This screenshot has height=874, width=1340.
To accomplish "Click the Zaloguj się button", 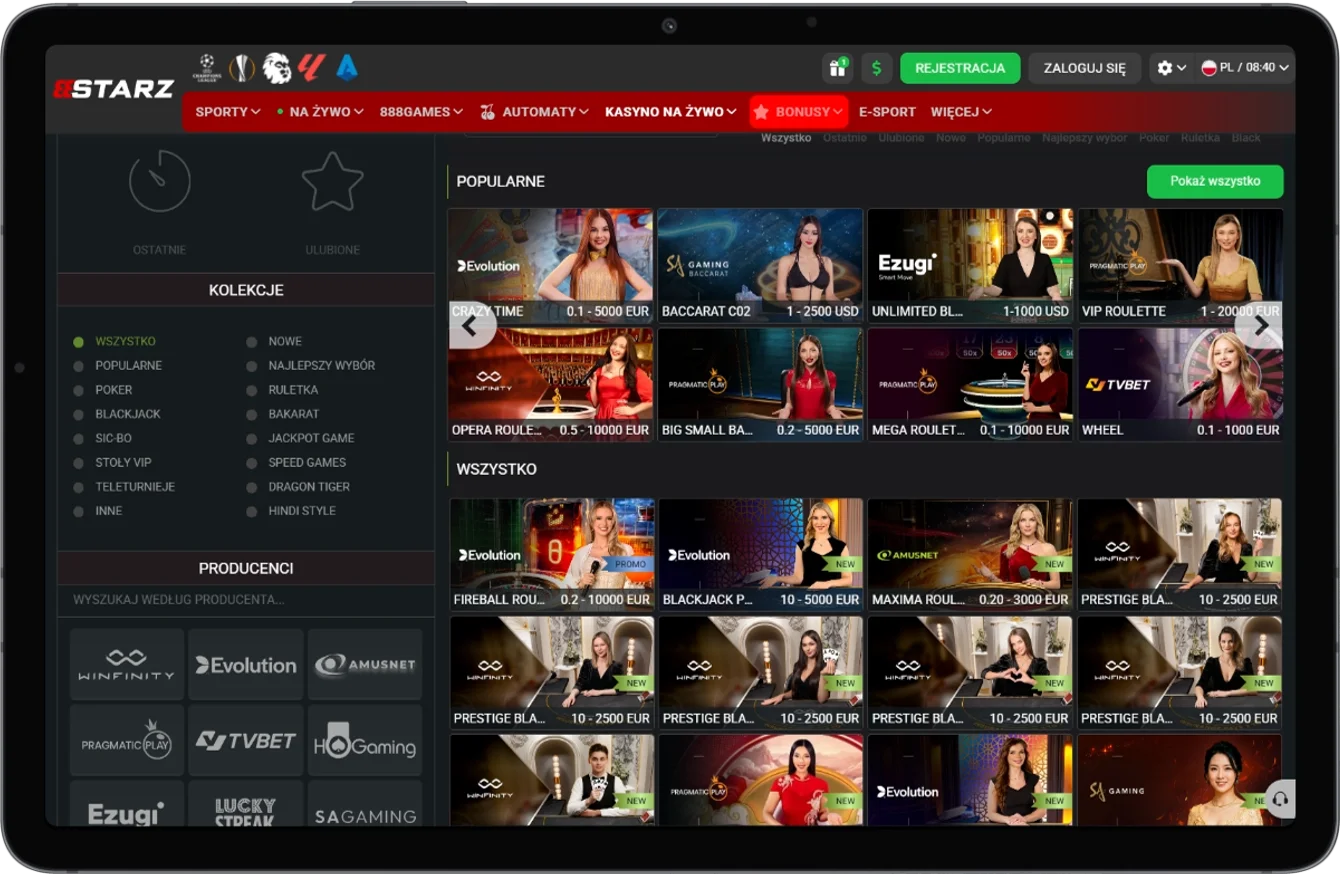I will pos(1084,68).
